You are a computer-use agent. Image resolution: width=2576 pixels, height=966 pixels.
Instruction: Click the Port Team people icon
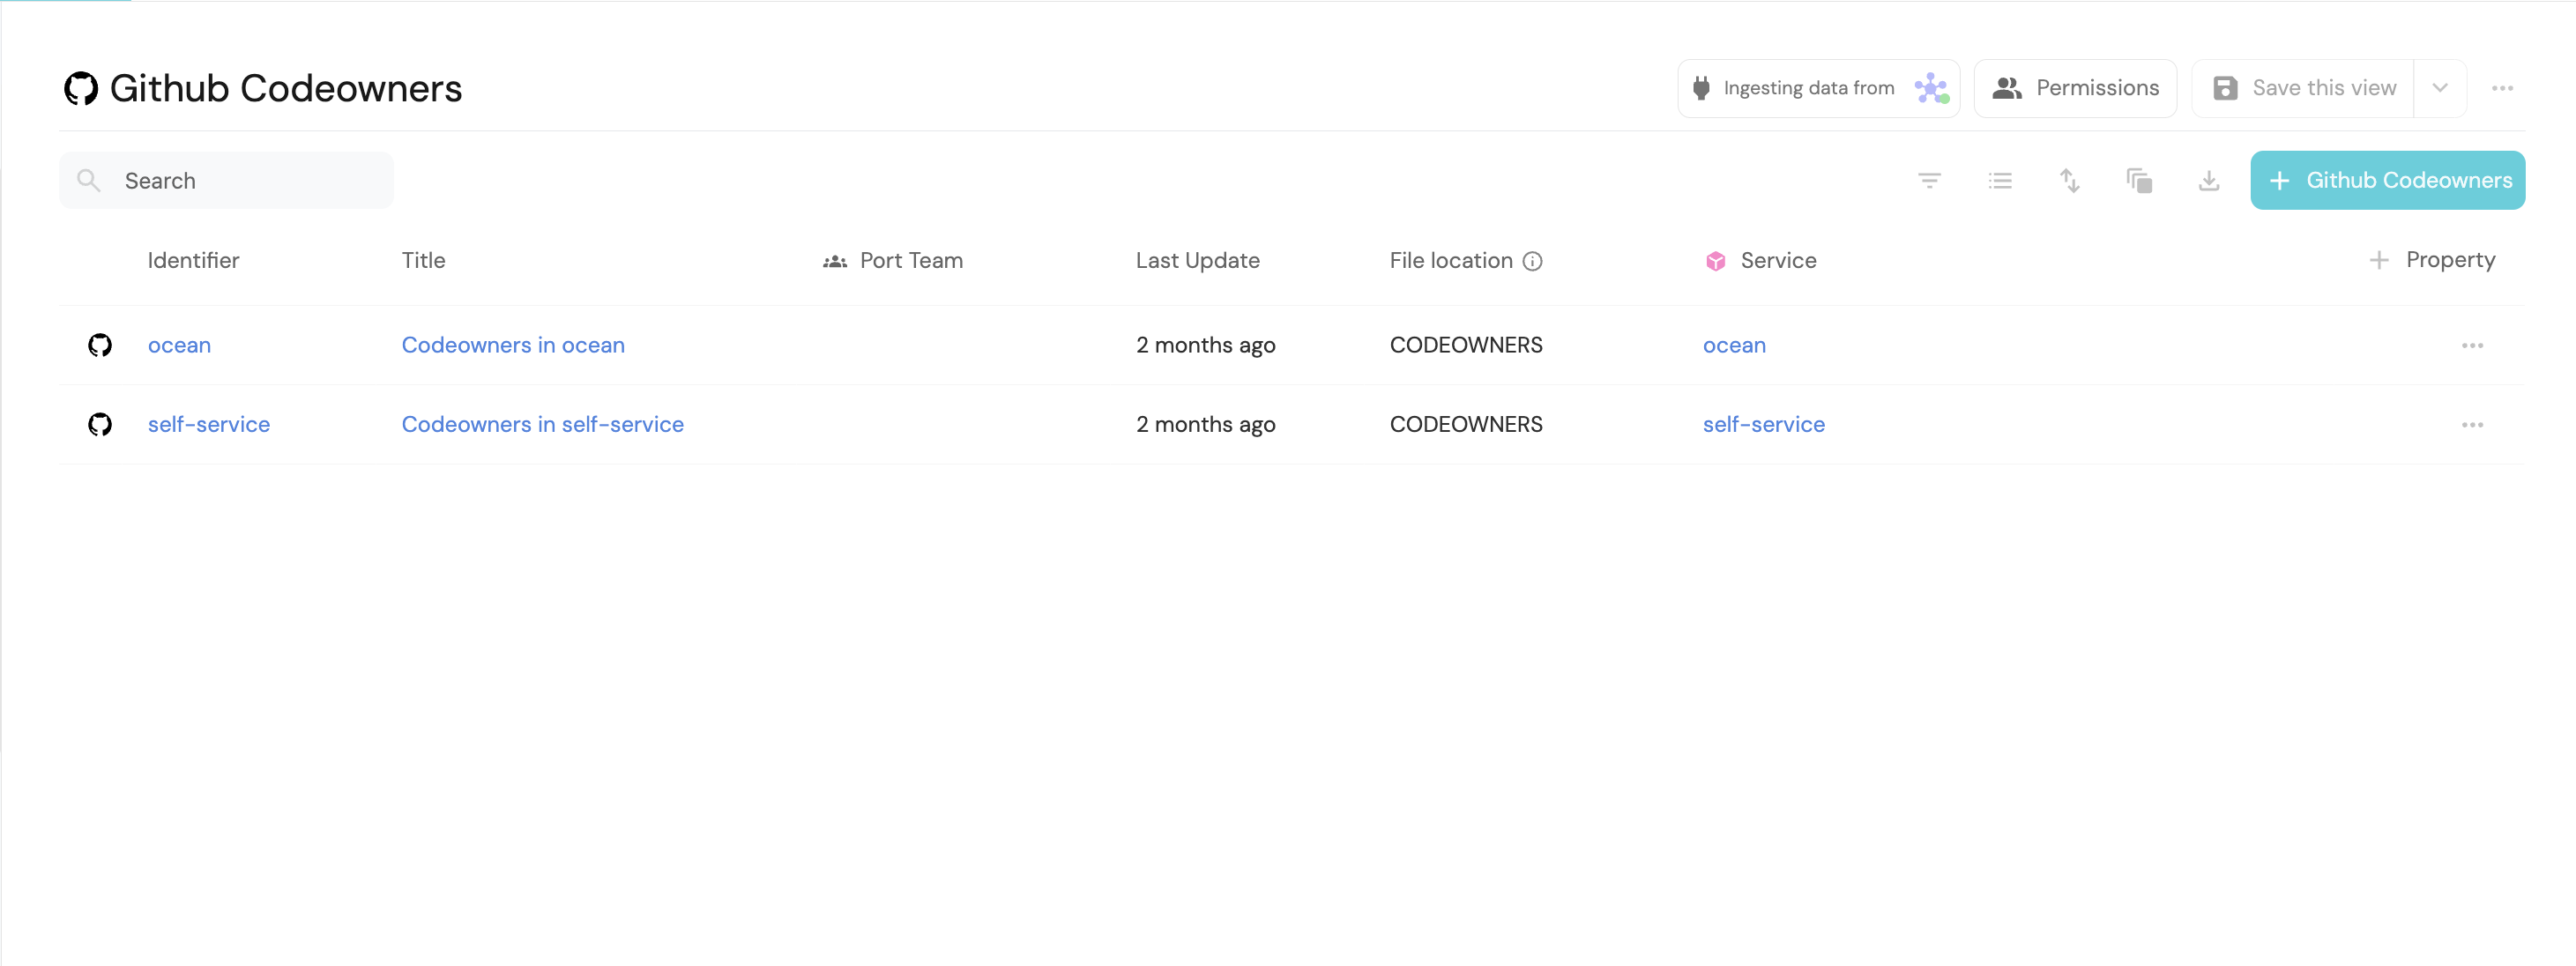click(834, 261)
